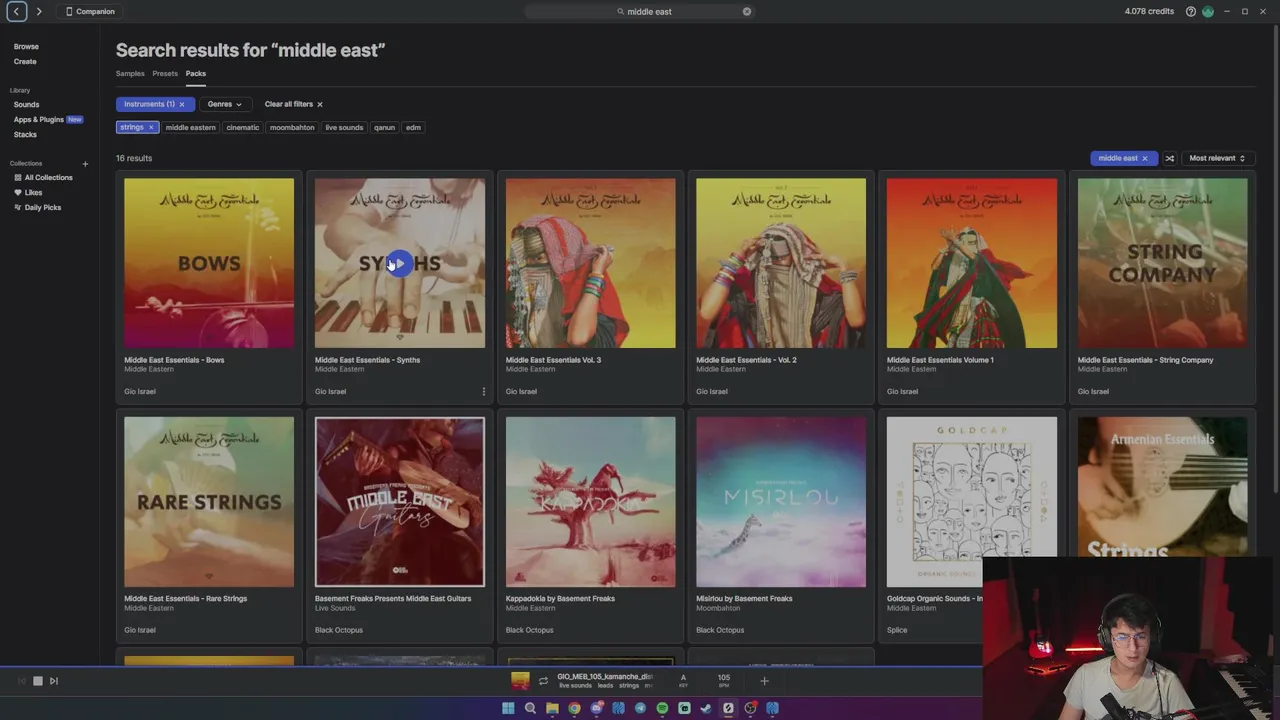Open the Rare Strings pack cover
The height and width of the screenshot is (720, 1280).
[x=209, y=502]
